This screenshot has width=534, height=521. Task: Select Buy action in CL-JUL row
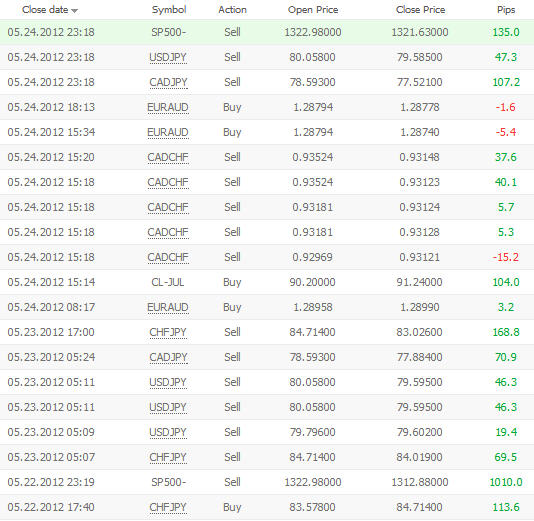click(x=232, y=283)
